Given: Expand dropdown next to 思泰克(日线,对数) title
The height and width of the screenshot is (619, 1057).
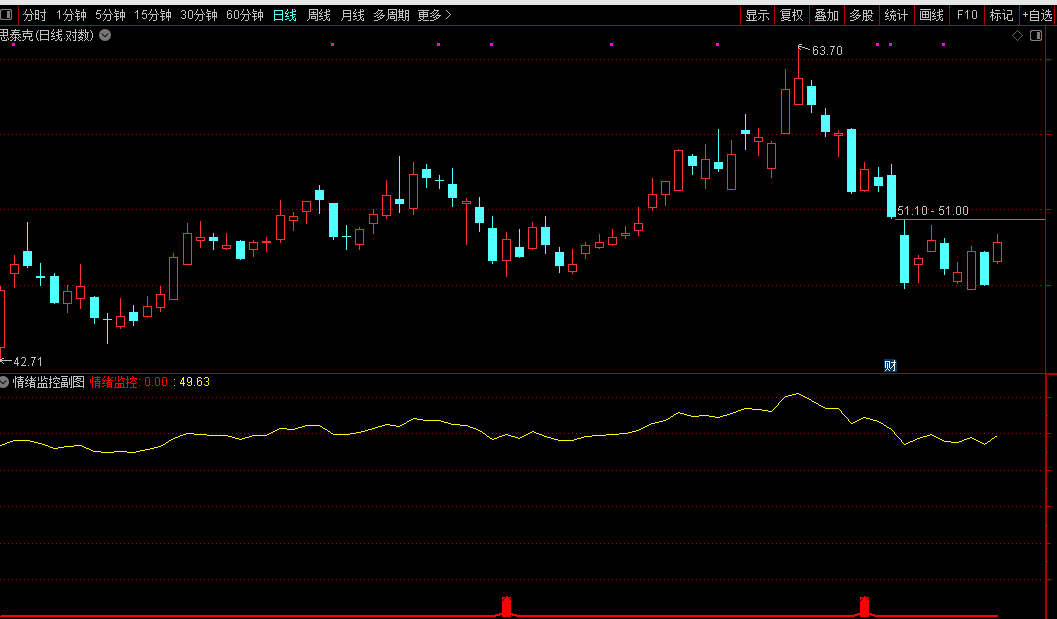Looking at the screenshot, I should click(x=105, y=35).
